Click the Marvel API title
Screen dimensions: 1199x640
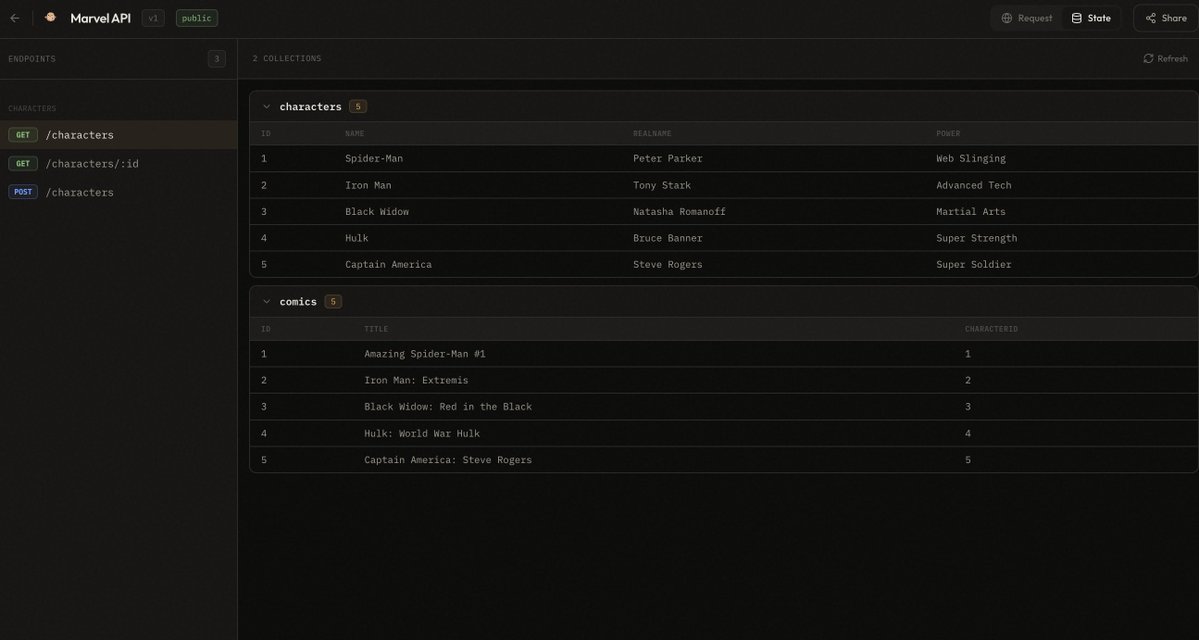(100, 18)
